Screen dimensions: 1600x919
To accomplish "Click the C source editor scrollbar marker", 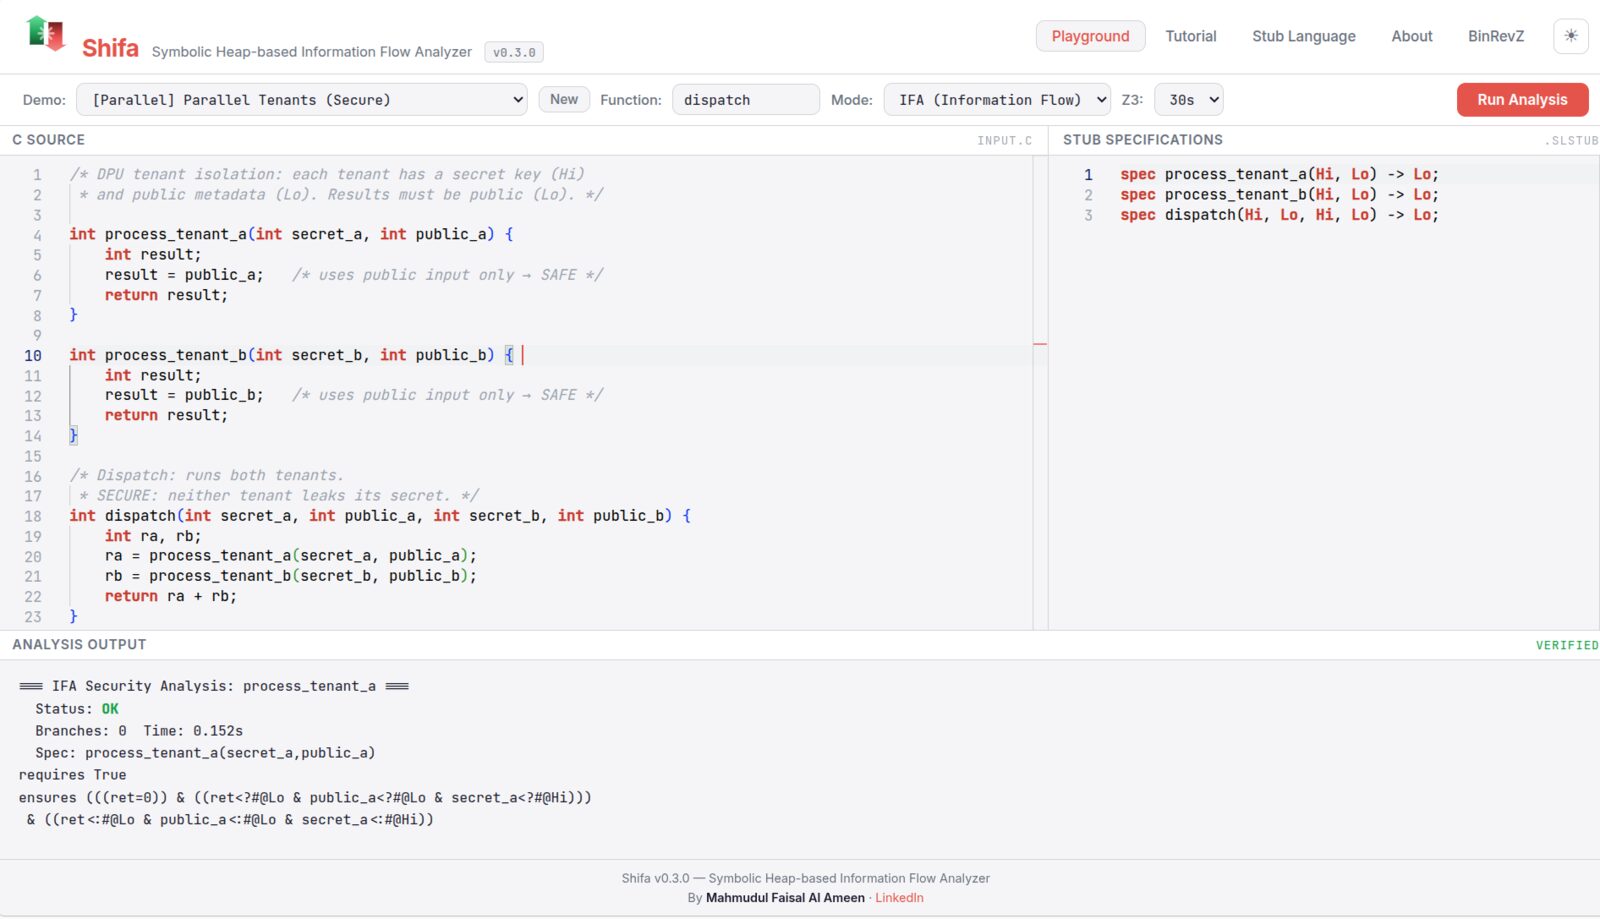I will [x=1040, y=344].
